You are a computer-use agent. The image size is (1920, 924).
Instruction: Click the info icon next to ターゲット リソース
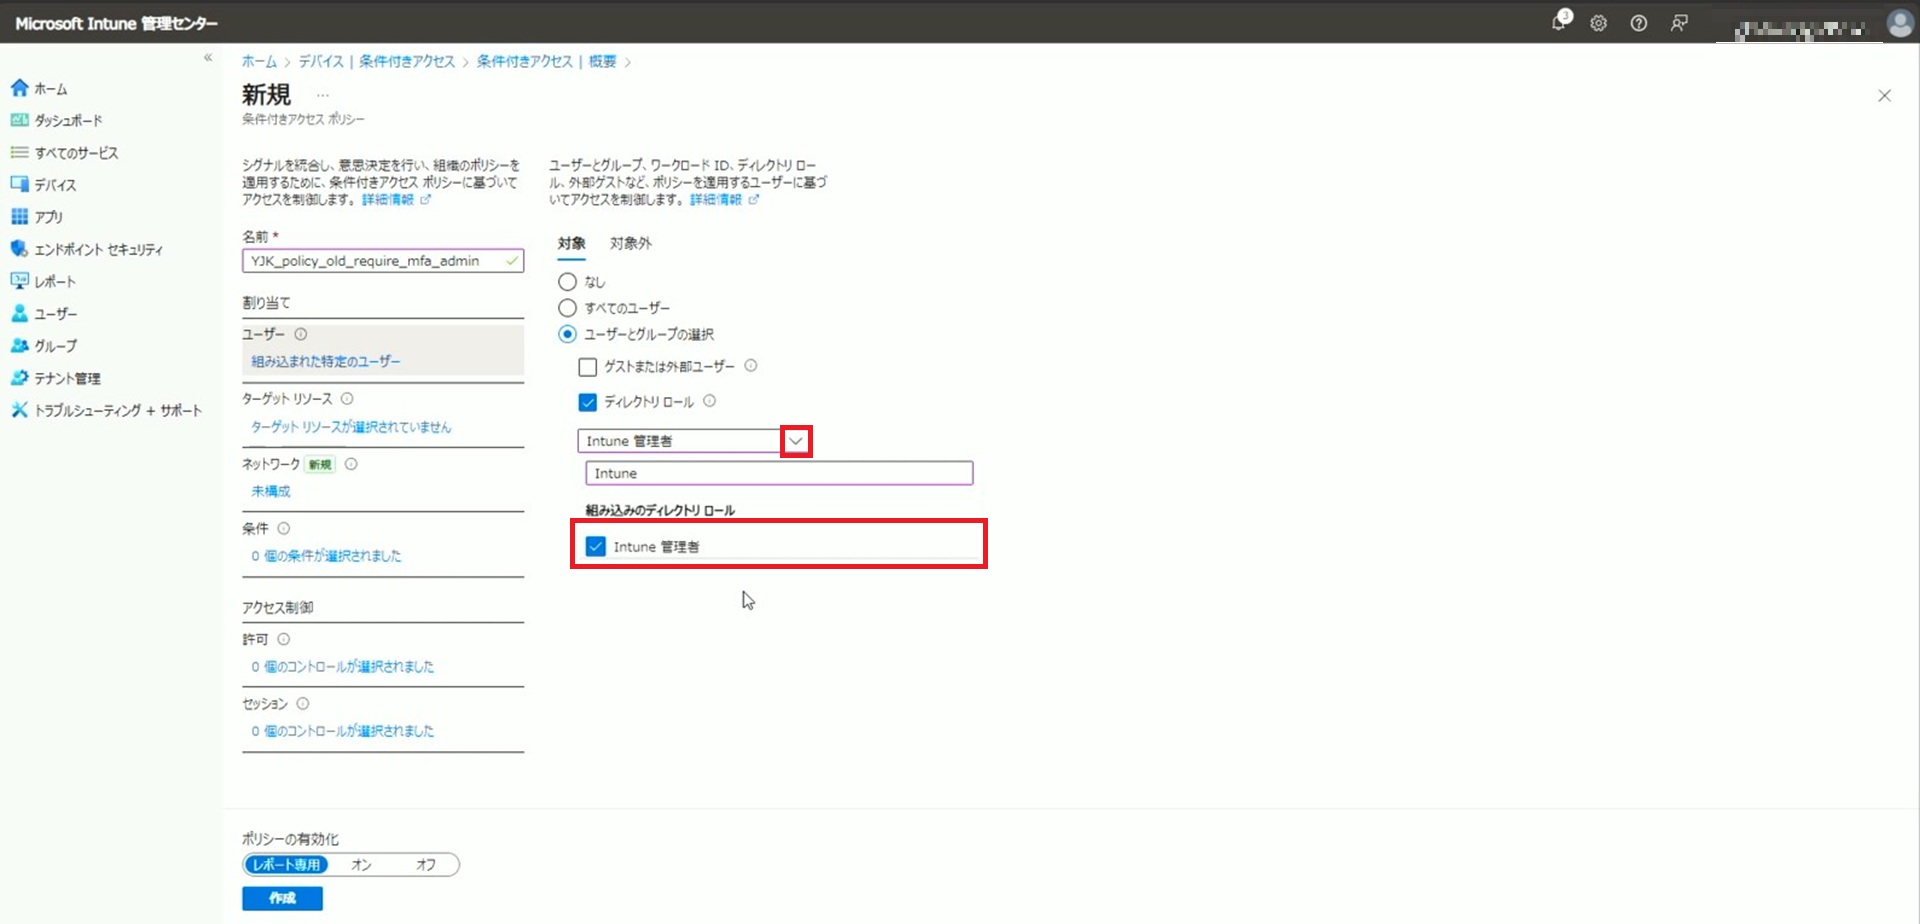[x=347, y=398]
